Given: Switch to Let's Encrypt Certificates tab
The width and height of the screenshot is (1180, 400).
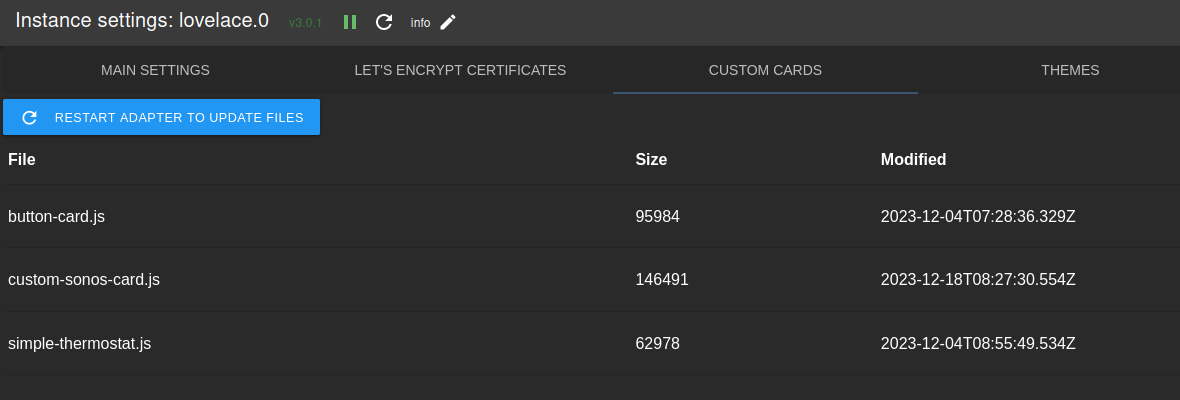Looking at the screenshot, I should pos(460,70).
